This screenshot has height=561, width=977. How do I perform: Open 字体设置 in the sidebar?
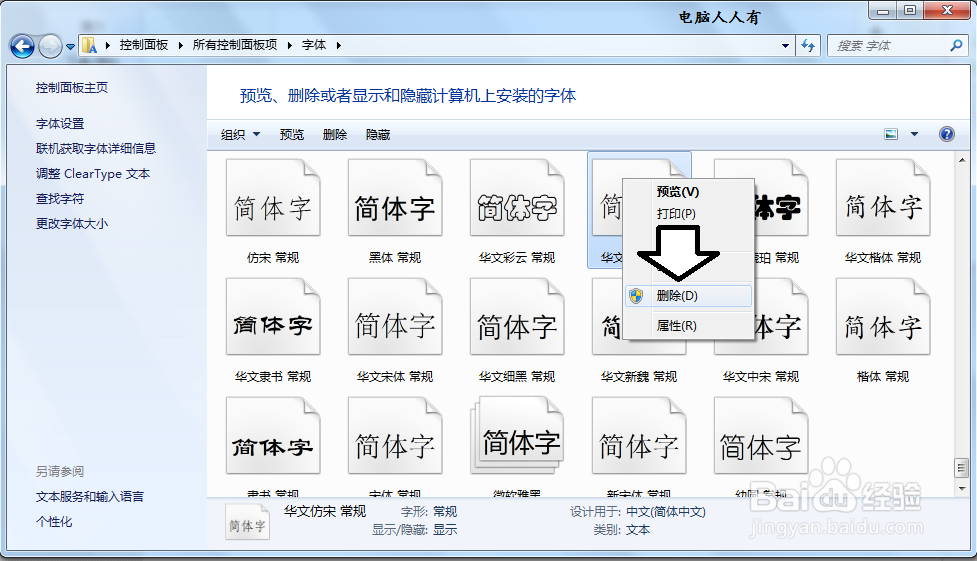[x=60, y=124]
